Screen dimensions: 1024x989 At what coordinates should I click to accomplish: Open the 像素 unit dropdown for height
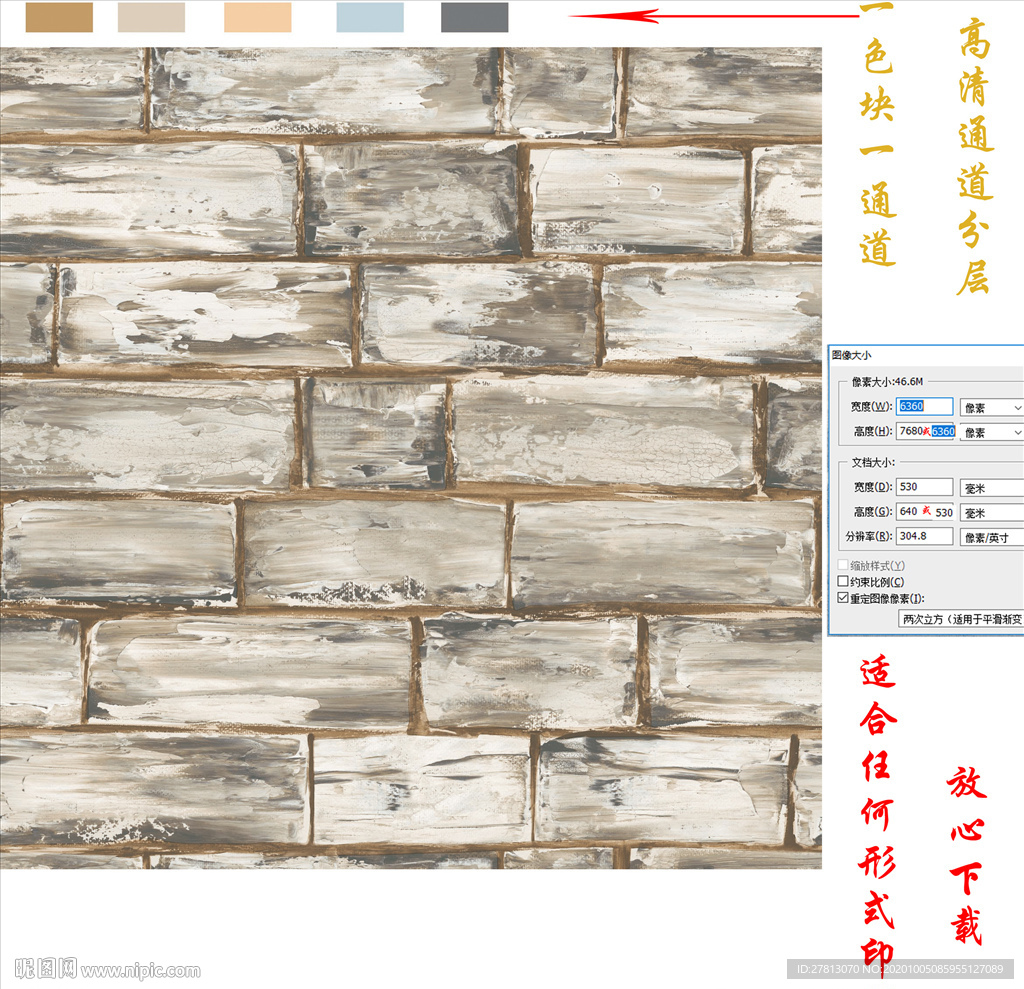(991, 432)
